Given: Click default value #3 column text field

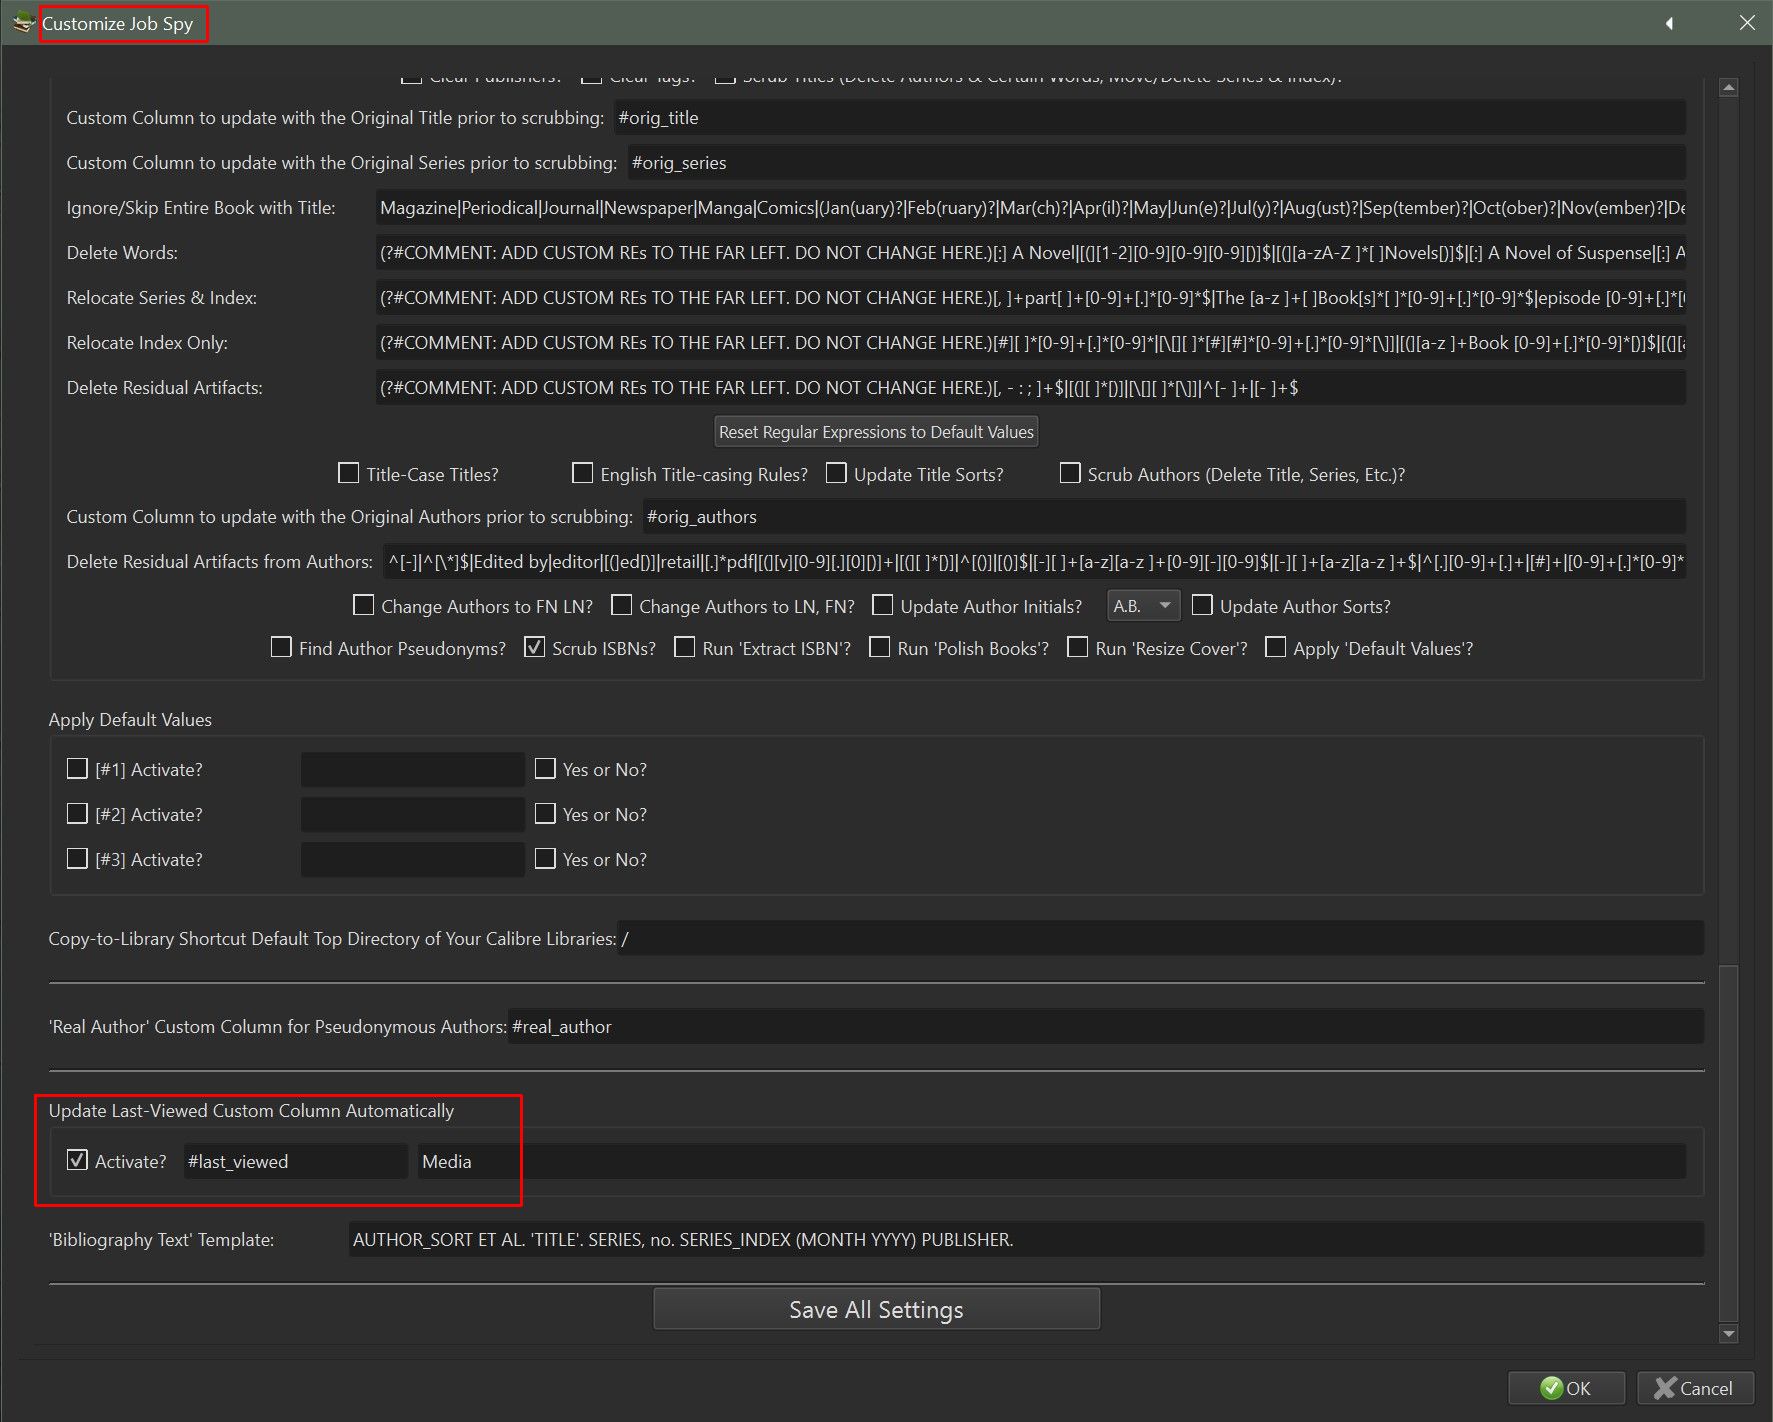Looking at the screenshot, I should (413, 859).
